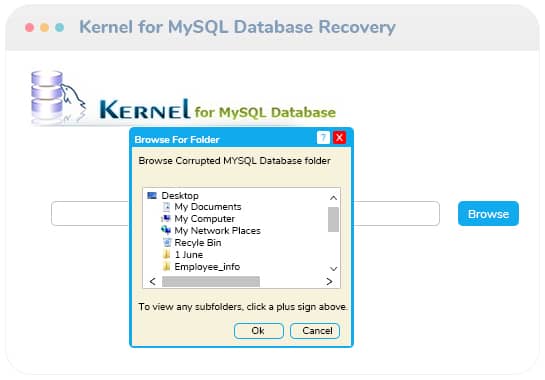Click the vertical scrollbar thumb
This screenshot has width=545, height=380.
333,219
